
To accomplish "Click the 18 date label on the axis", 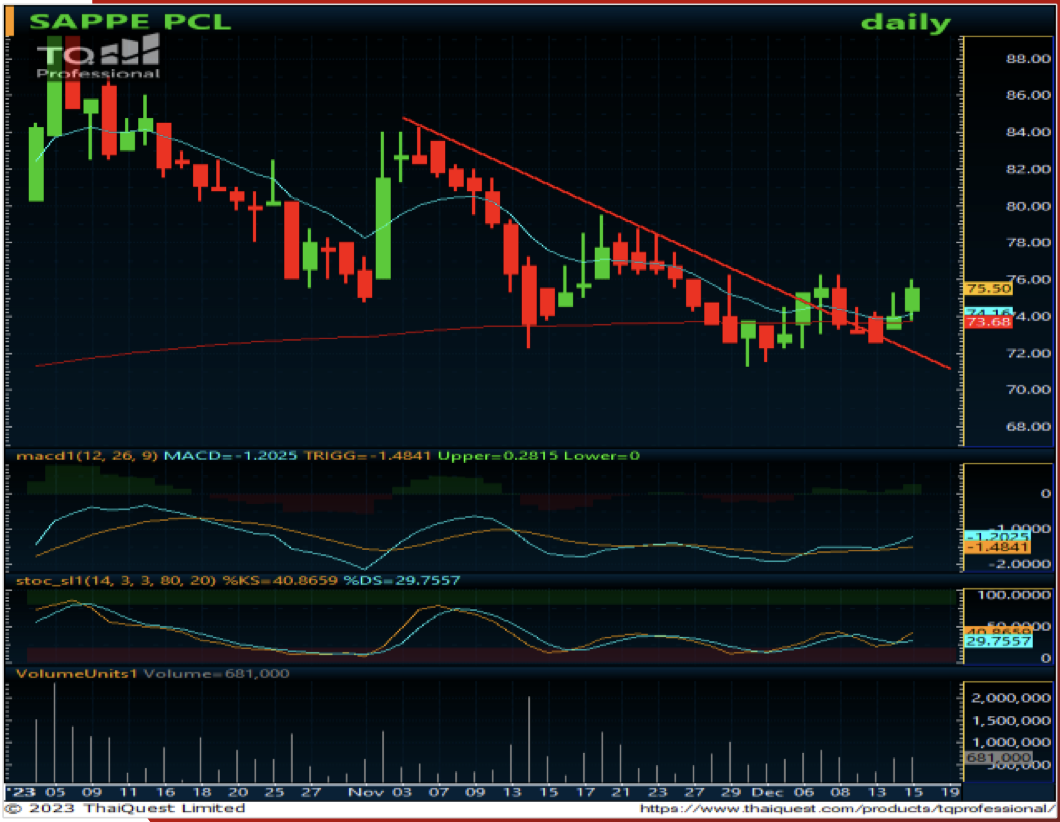I will point(201,792).
